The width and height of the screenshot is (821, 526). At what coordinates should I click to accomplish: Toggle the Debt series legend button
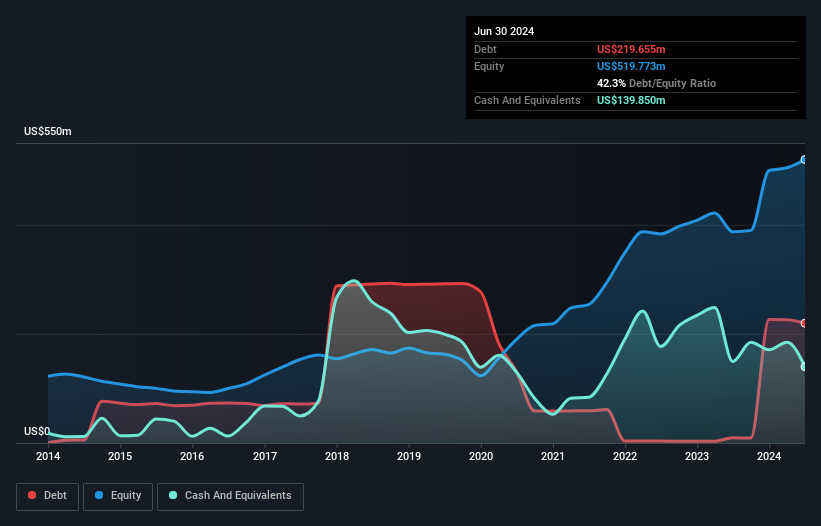(48, 496)
